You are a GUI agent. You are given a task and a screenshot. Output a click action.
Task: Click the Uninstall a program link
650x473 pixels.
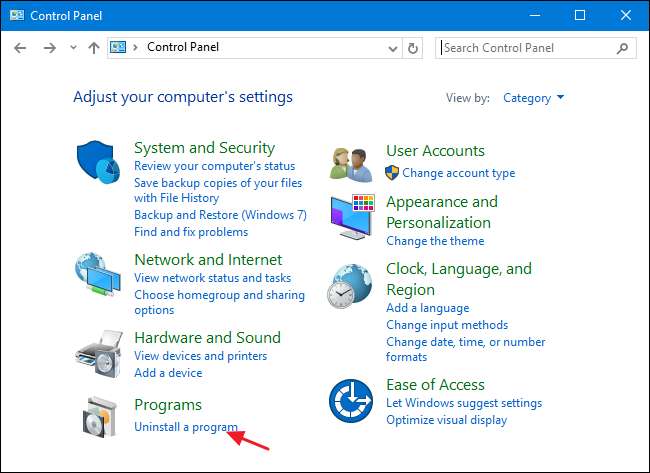pyautogui.click(x=185, y=427)
